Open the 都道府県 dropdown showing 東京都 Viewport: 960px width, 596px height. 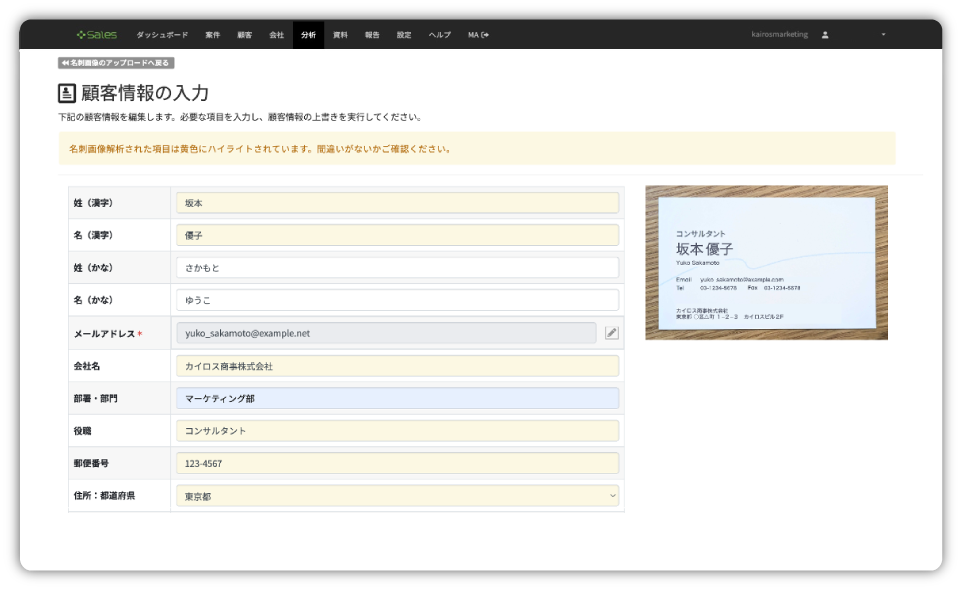tap(397, 496)
